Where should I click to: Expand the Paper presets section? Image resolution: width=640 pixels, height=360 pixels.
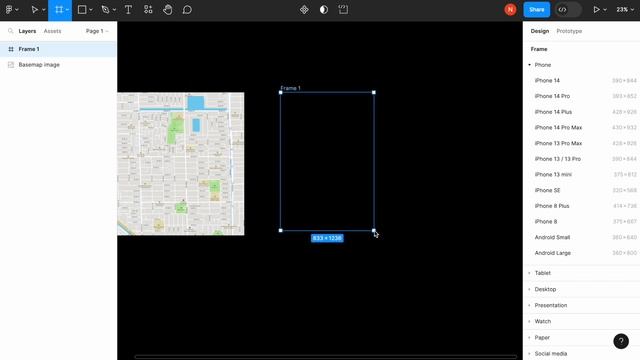click(x=583, y=338)
